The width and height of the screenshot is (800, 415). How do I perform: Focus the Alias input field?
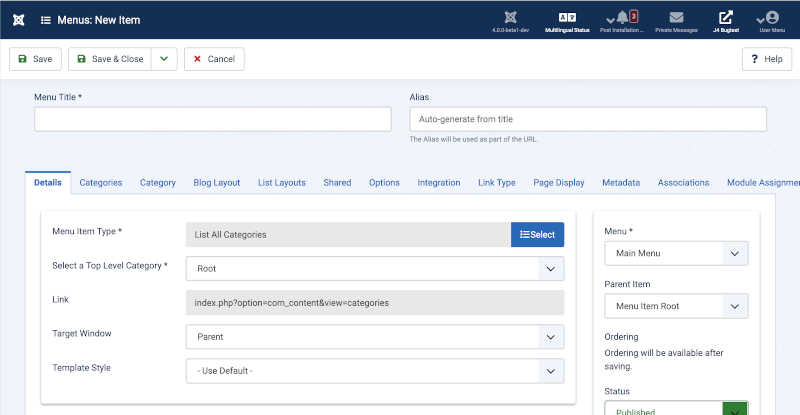coord(588,119)
